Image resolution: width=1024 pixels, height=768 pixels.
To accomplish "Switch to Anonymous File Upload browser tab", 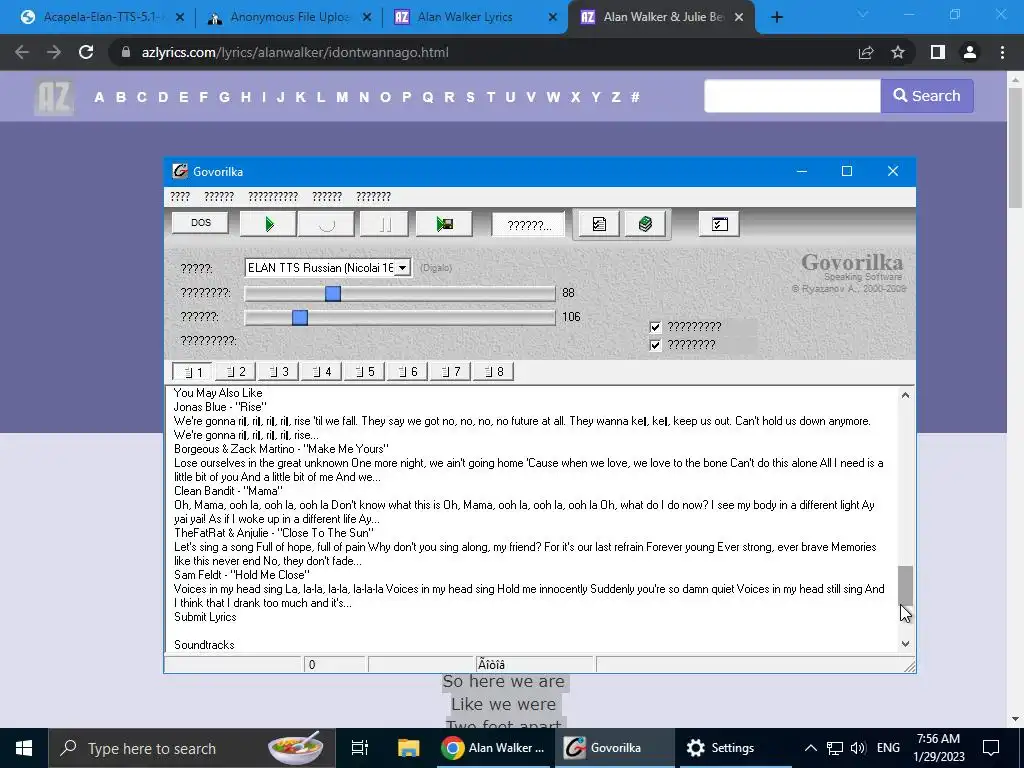I will (287, 17).
